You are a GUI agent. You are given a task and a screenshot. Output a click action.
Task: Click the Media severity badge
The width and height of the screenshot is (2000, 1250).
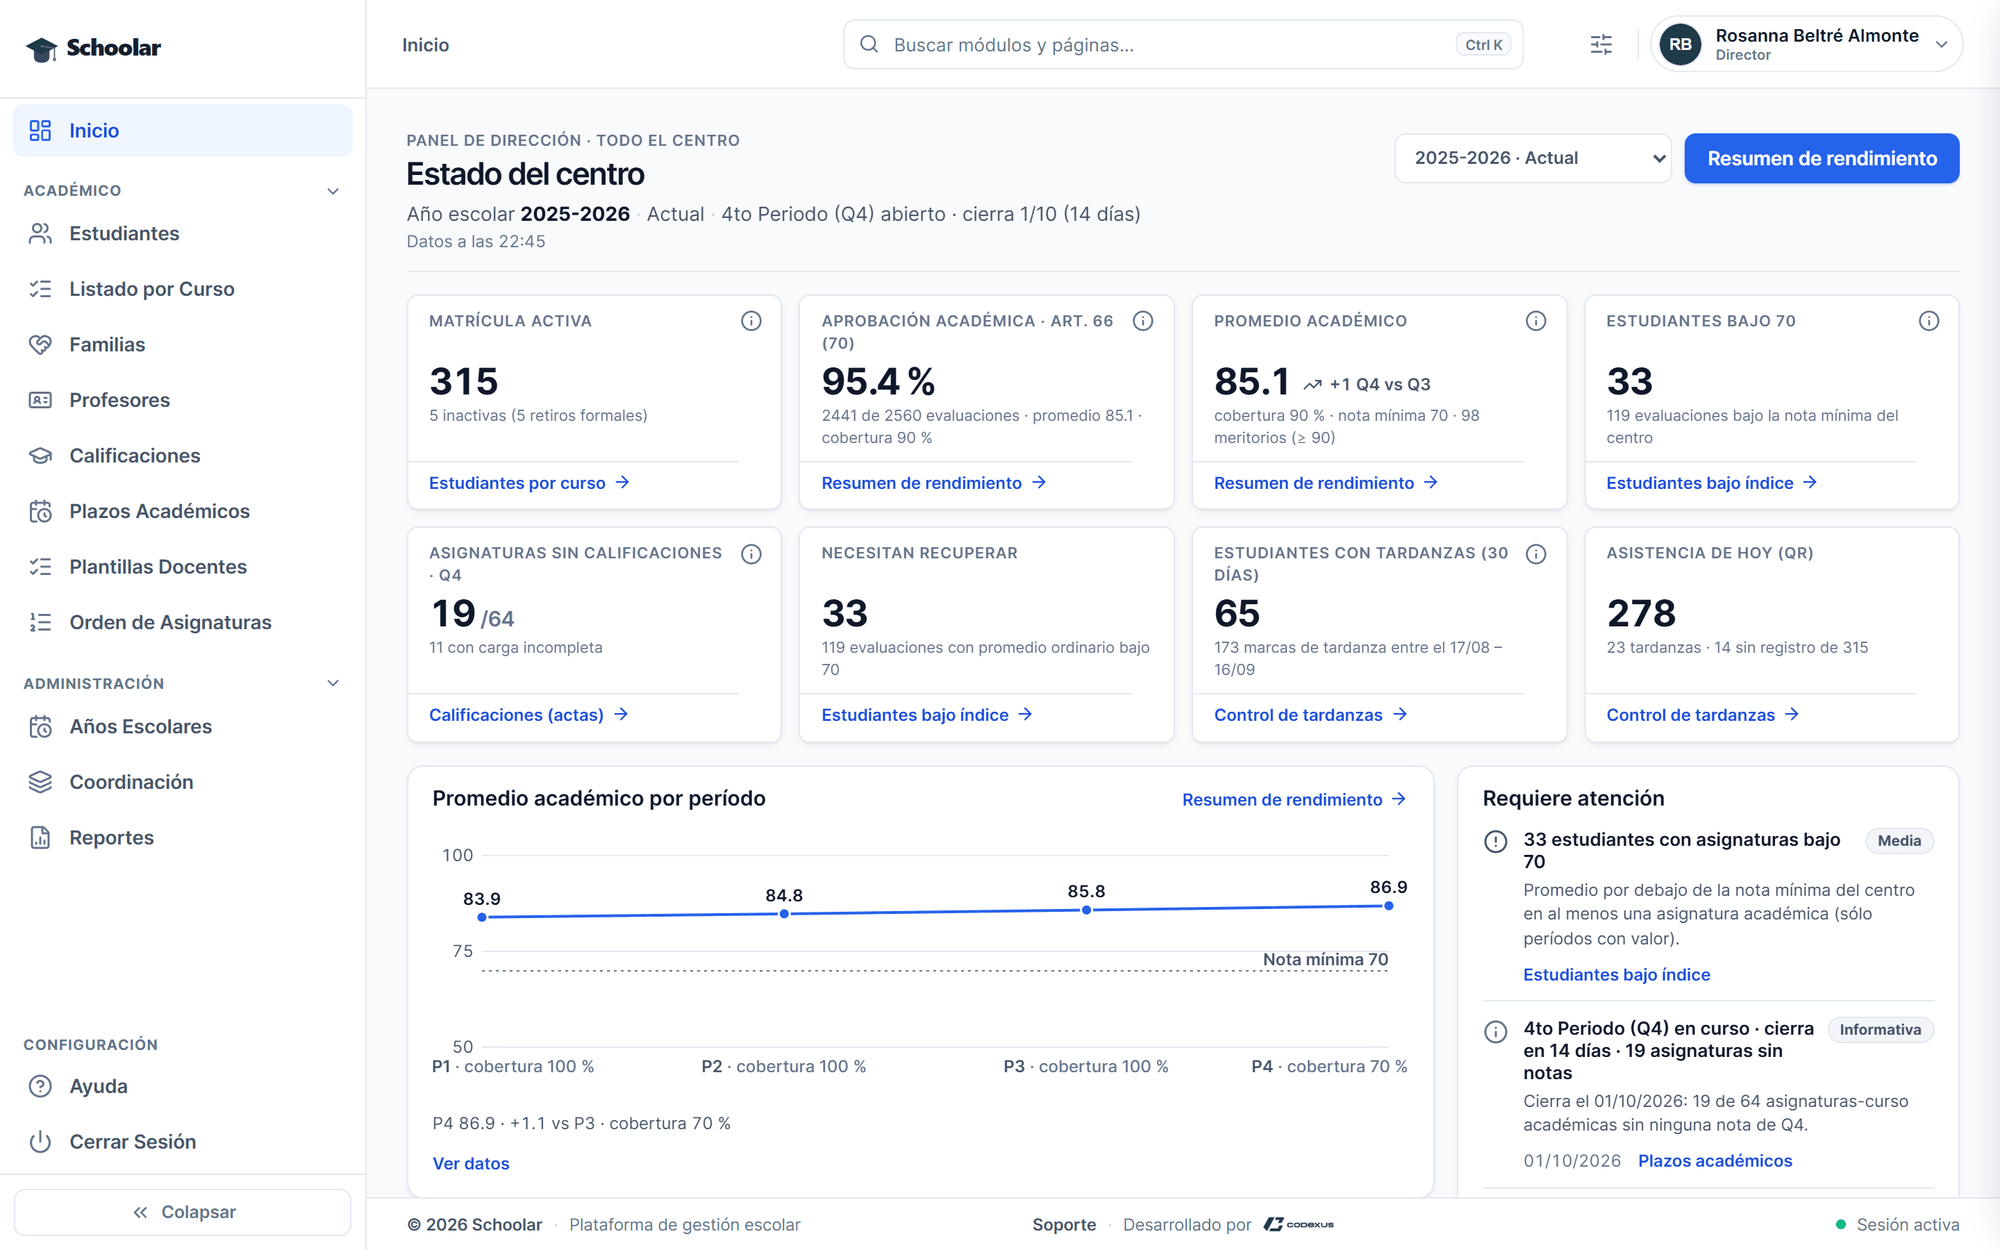point(1899,841)
